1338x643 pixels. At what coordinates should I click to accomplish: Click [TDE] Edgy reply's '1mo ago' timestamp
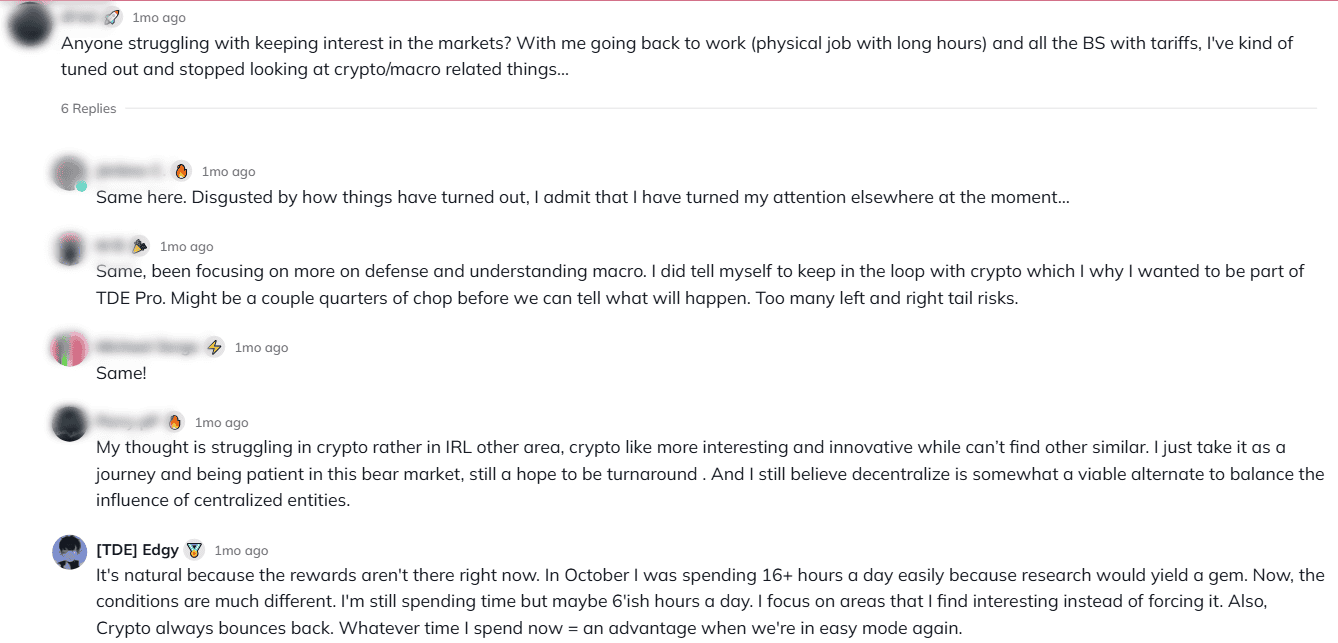click(241, 550)
